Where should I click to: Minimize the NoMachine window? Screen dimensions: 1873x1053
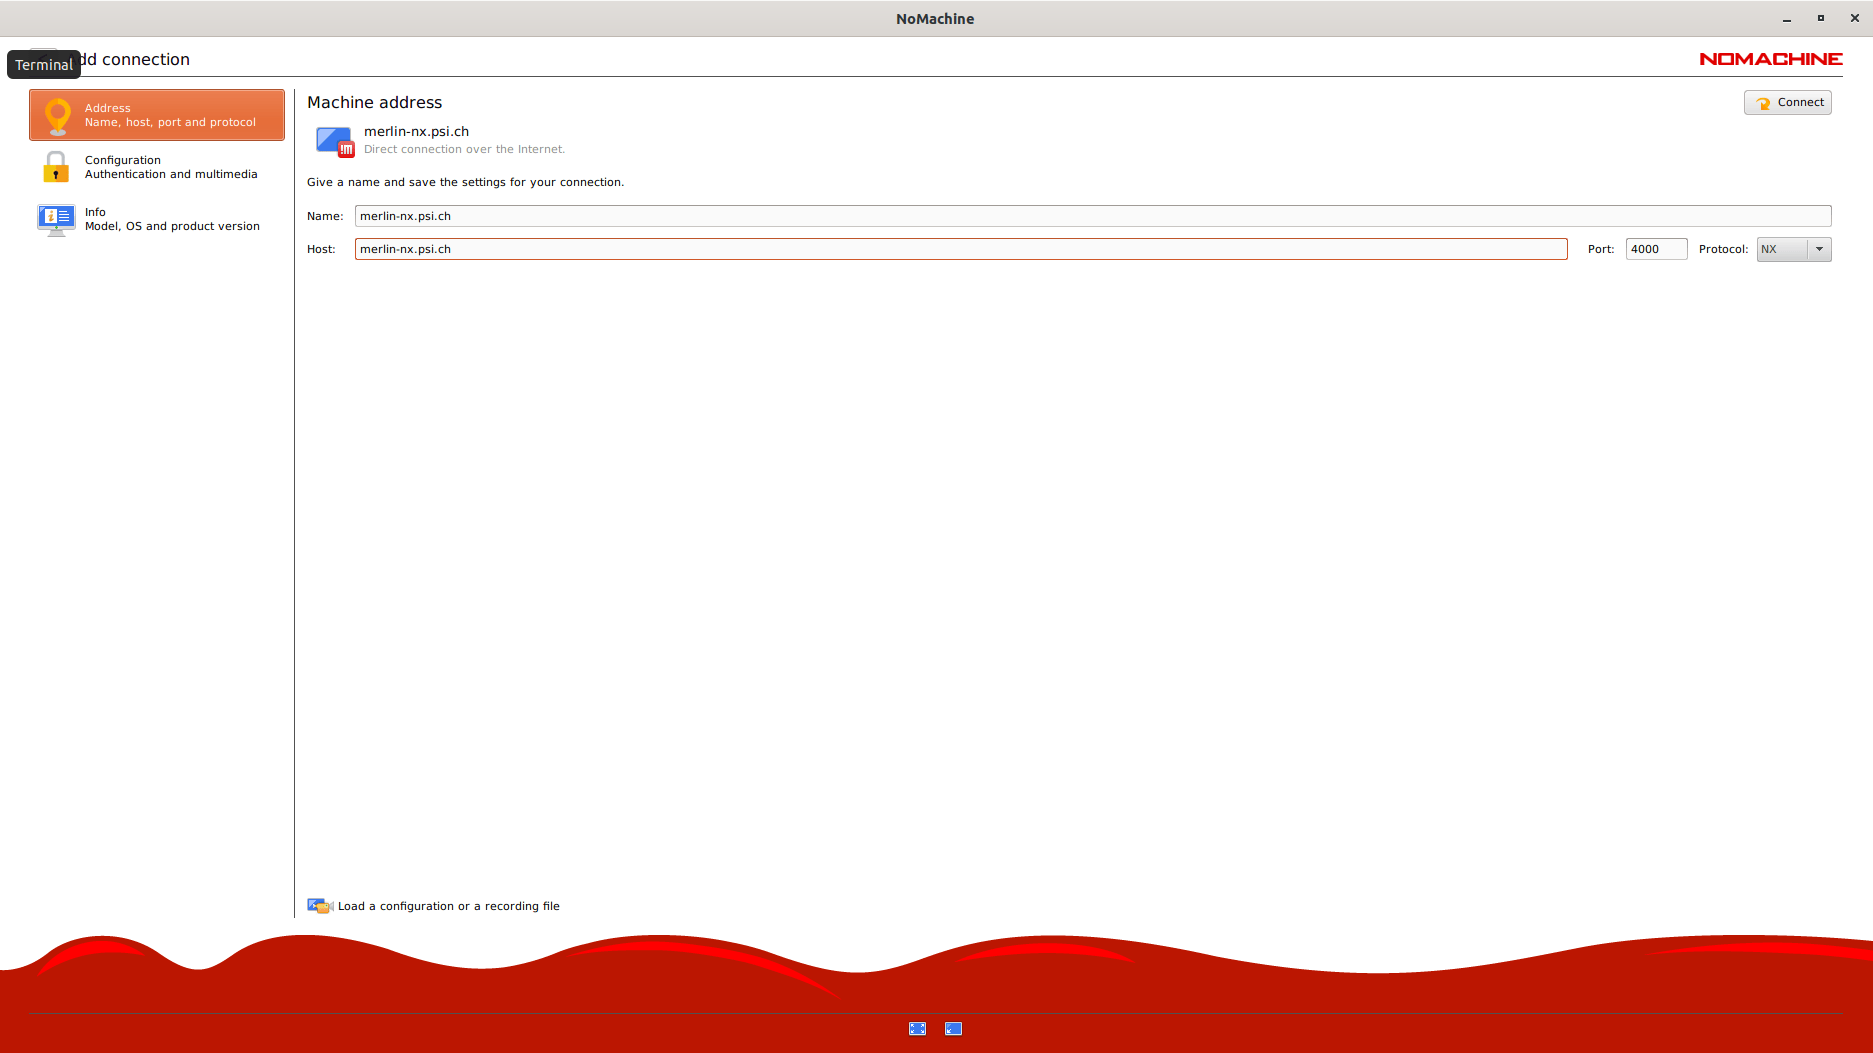click(1786, 19)
